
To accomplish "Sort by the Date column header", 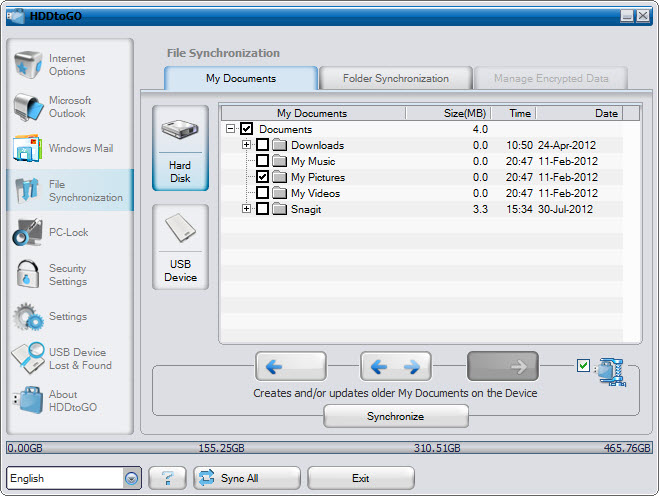I will [579, 113].
